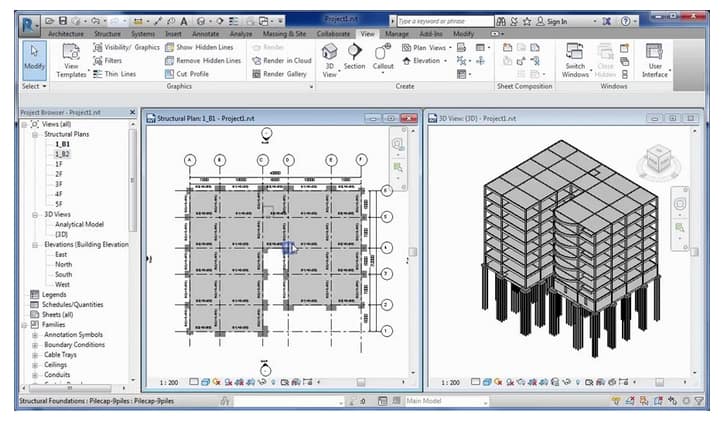
Task: Click Show Hidden Lines
Action: coord(199,47)
